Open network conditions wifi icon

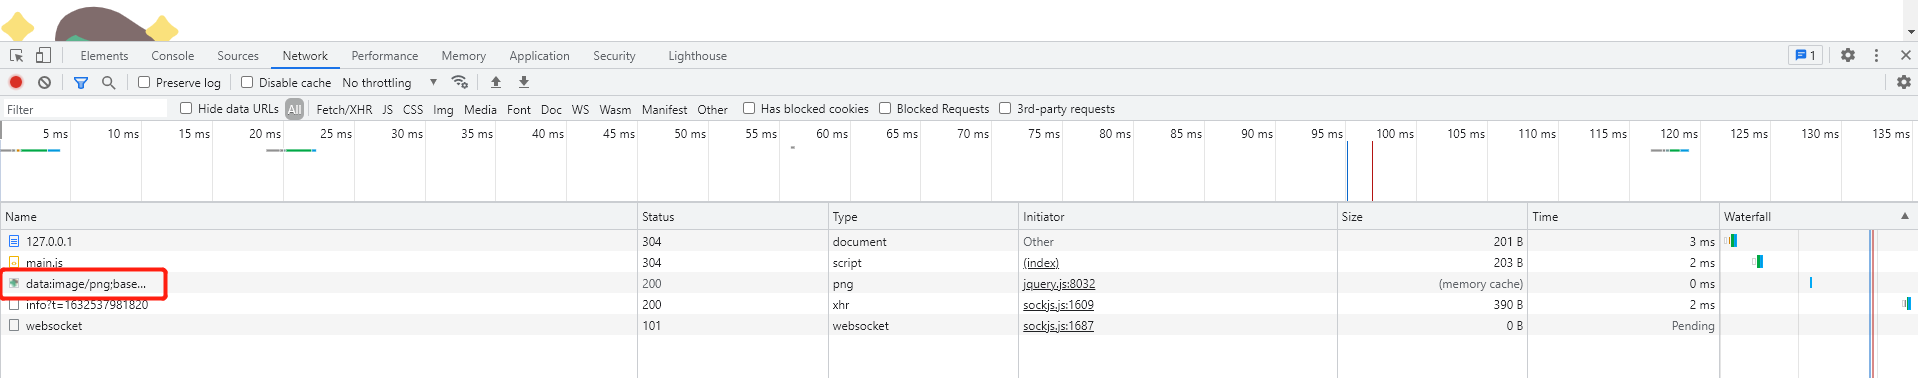point(460,82)
